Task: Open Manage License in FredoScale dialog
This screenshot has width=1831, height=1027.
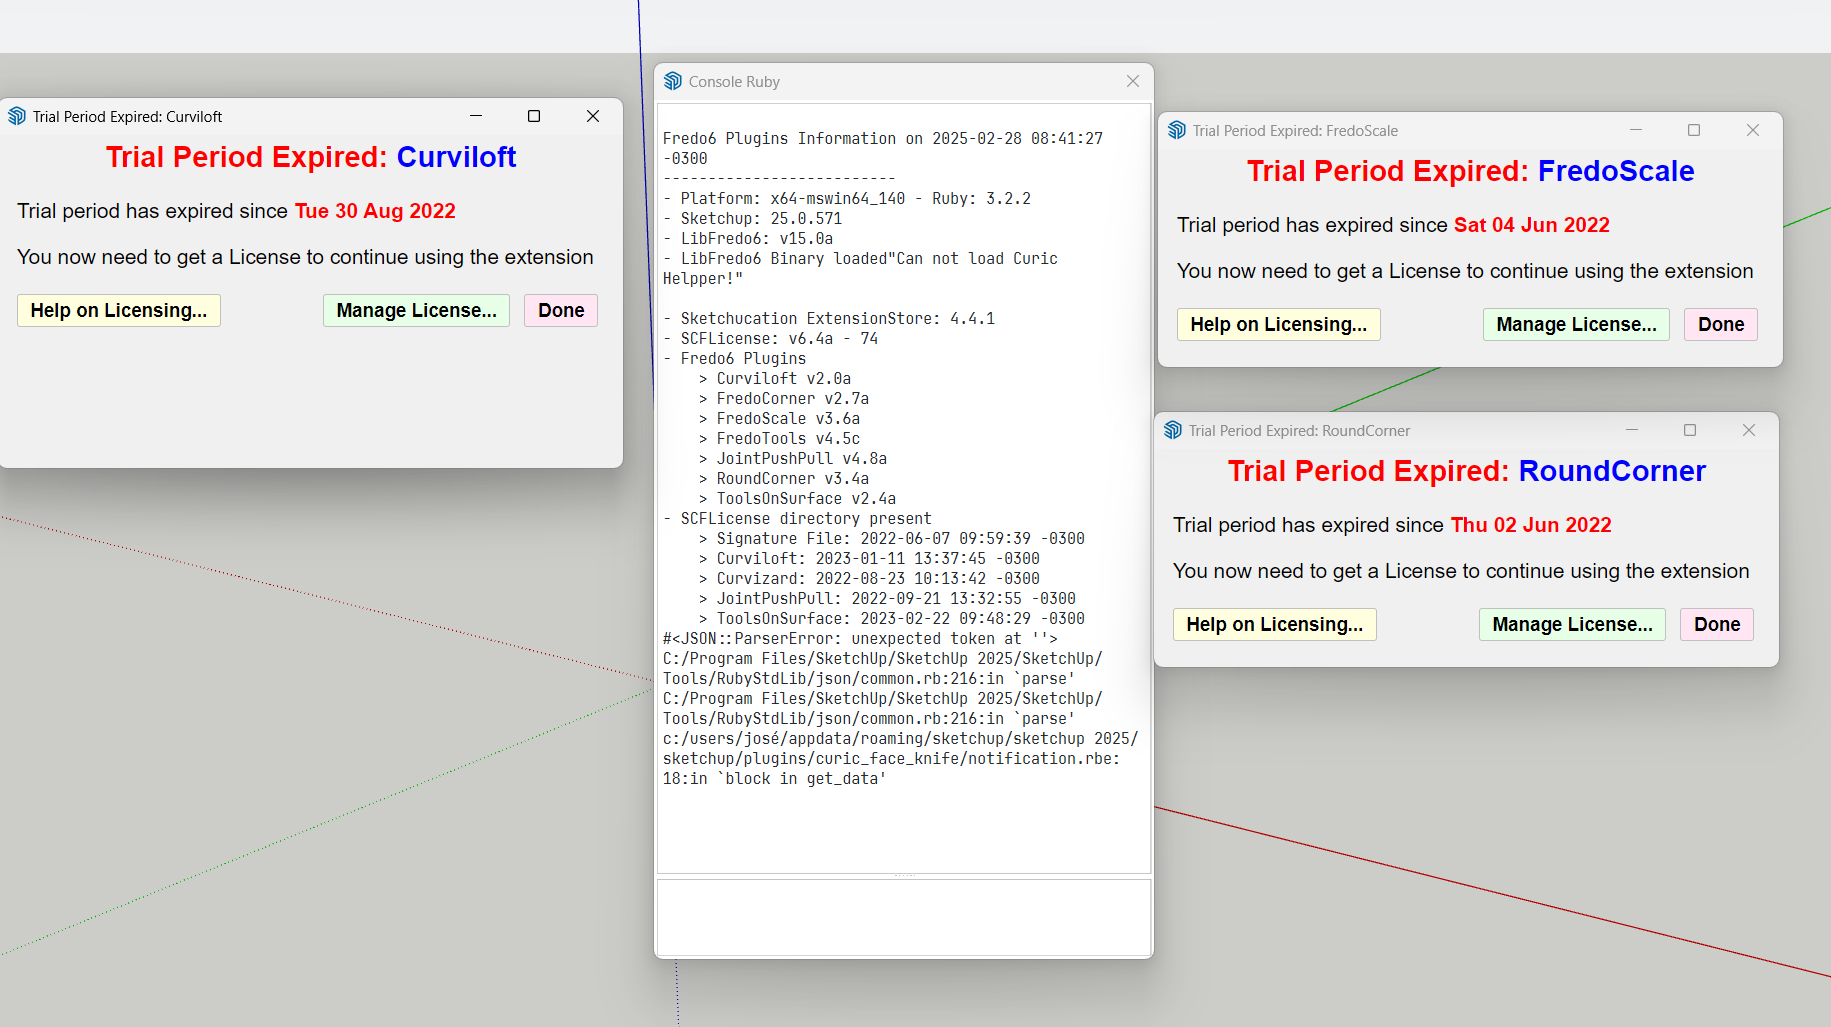Action: (1576, 324)
